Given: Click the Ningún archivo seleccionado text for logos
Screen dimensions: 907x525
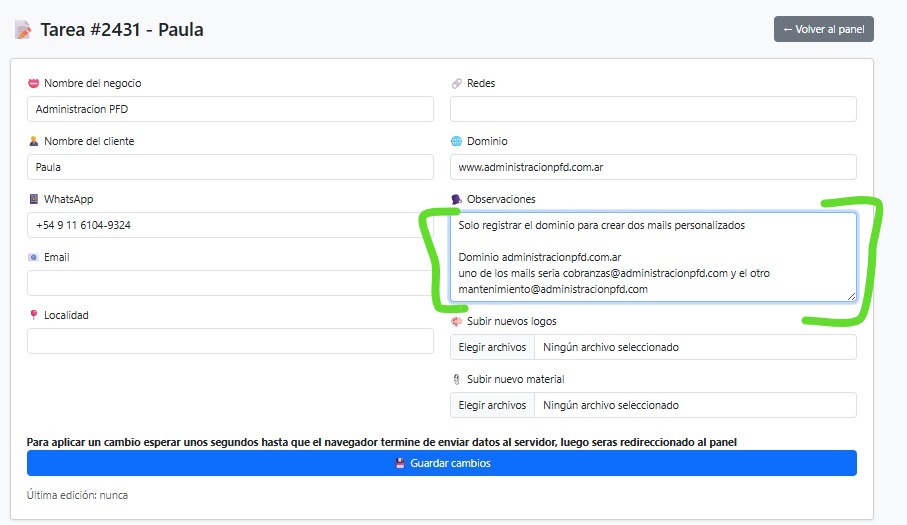Looking at the screenshot, I should 611,347.
